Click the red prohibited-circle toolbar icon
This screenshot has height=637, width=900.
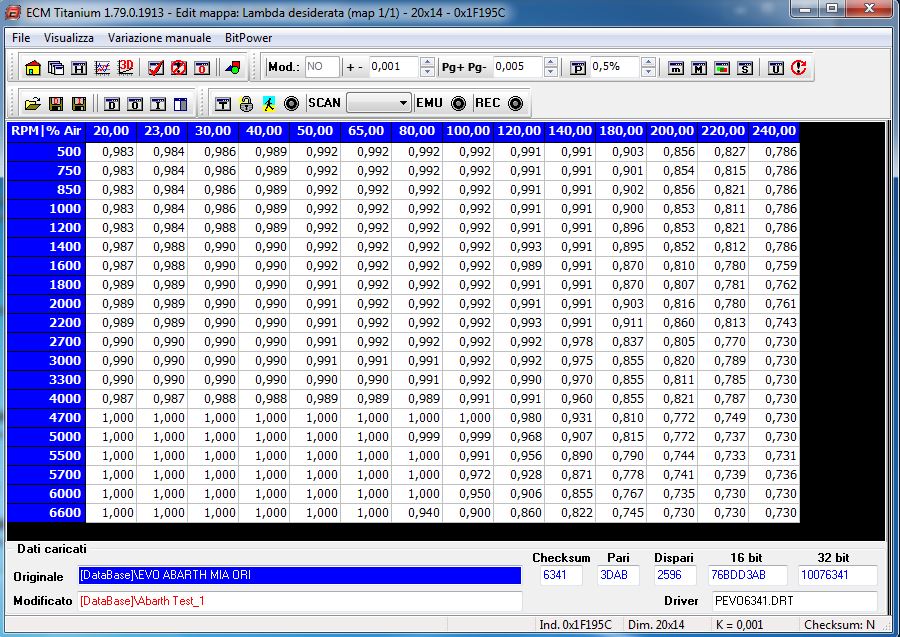[x=179, y=68]
